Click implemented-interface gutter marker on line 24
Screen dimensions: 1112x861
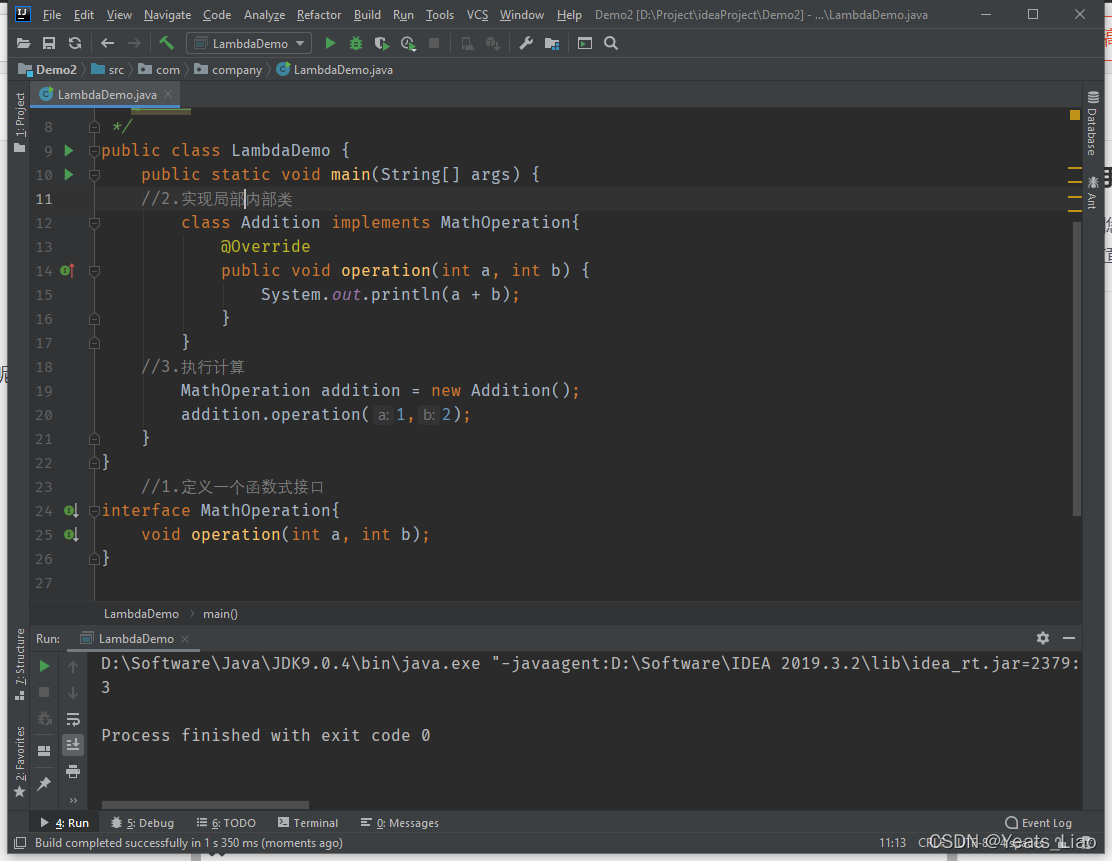point(70,511)
